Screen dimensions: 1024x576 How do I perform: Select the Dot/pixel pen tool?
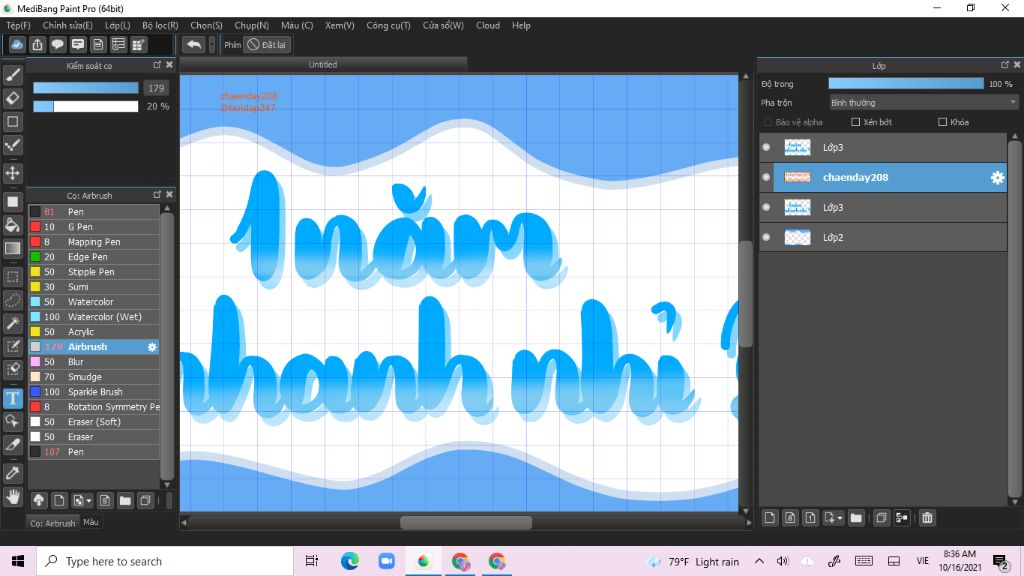pyautogui.click(x=12, y=145)
